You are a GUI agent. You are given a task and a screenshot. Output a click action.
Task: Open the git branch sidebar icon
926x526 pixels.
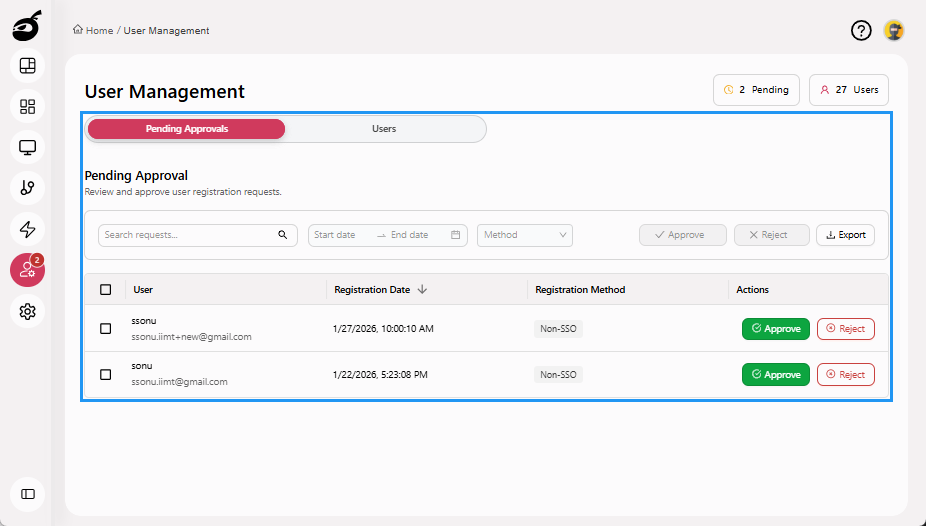[28, 188]
